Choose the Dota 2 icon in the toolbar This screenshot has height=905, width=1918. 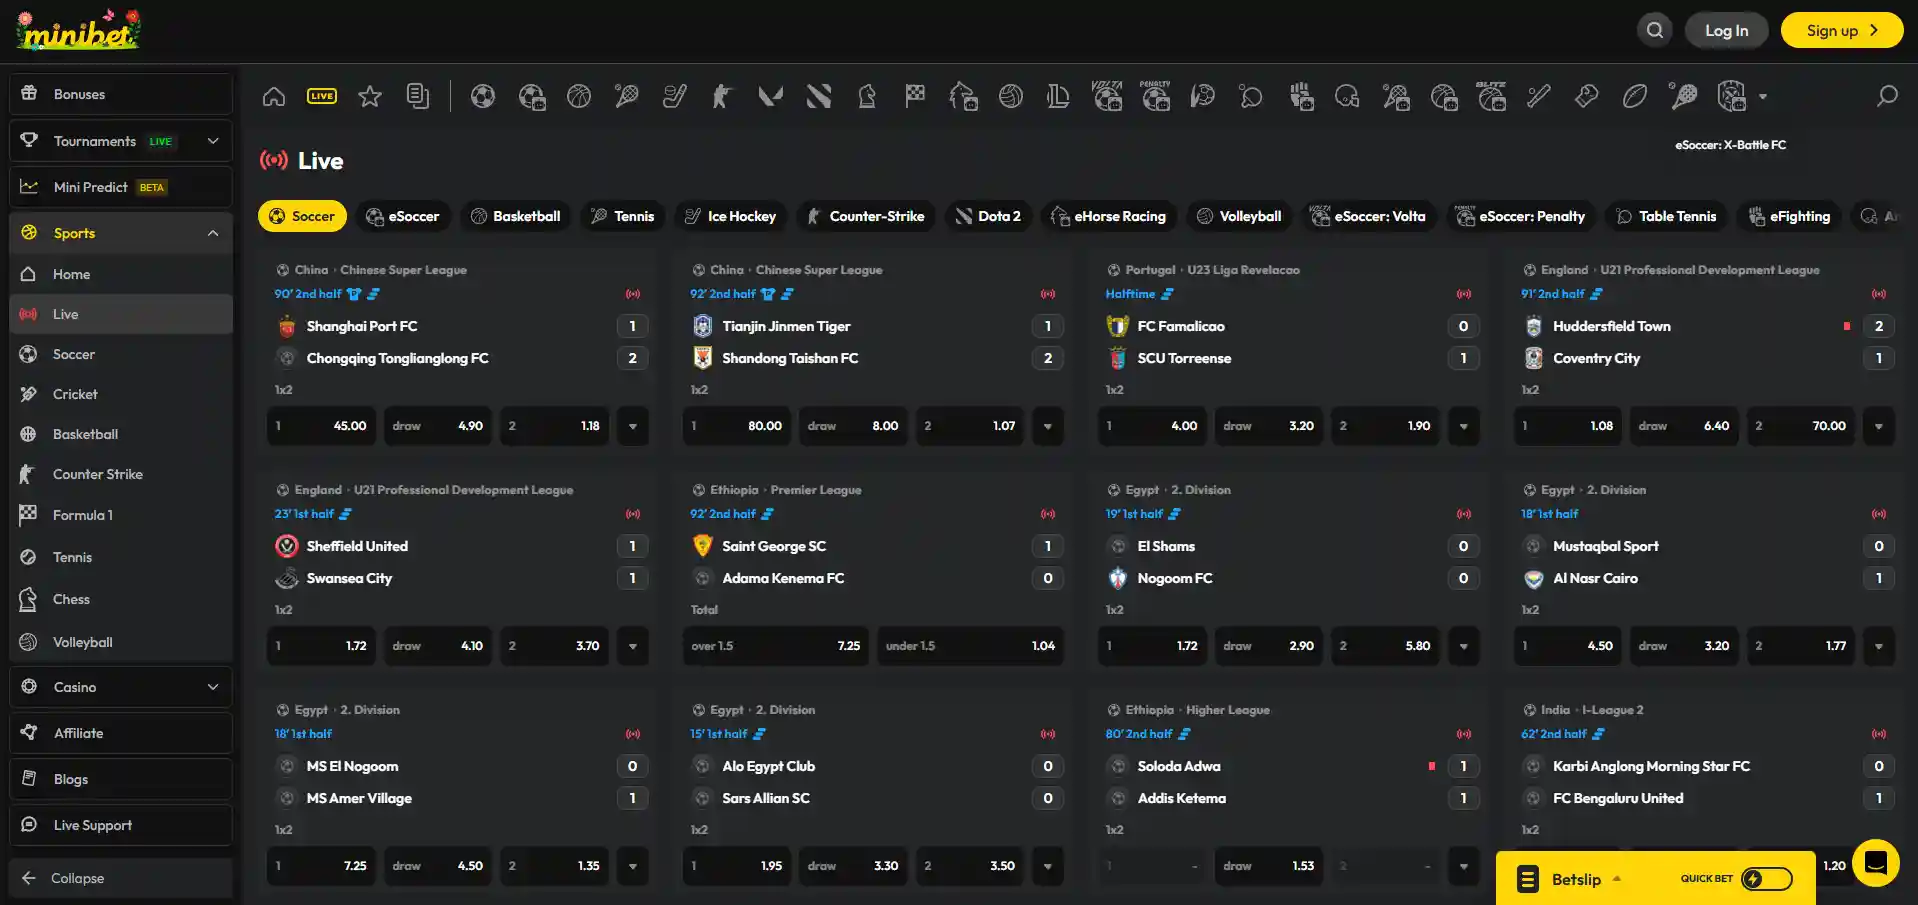819,96
